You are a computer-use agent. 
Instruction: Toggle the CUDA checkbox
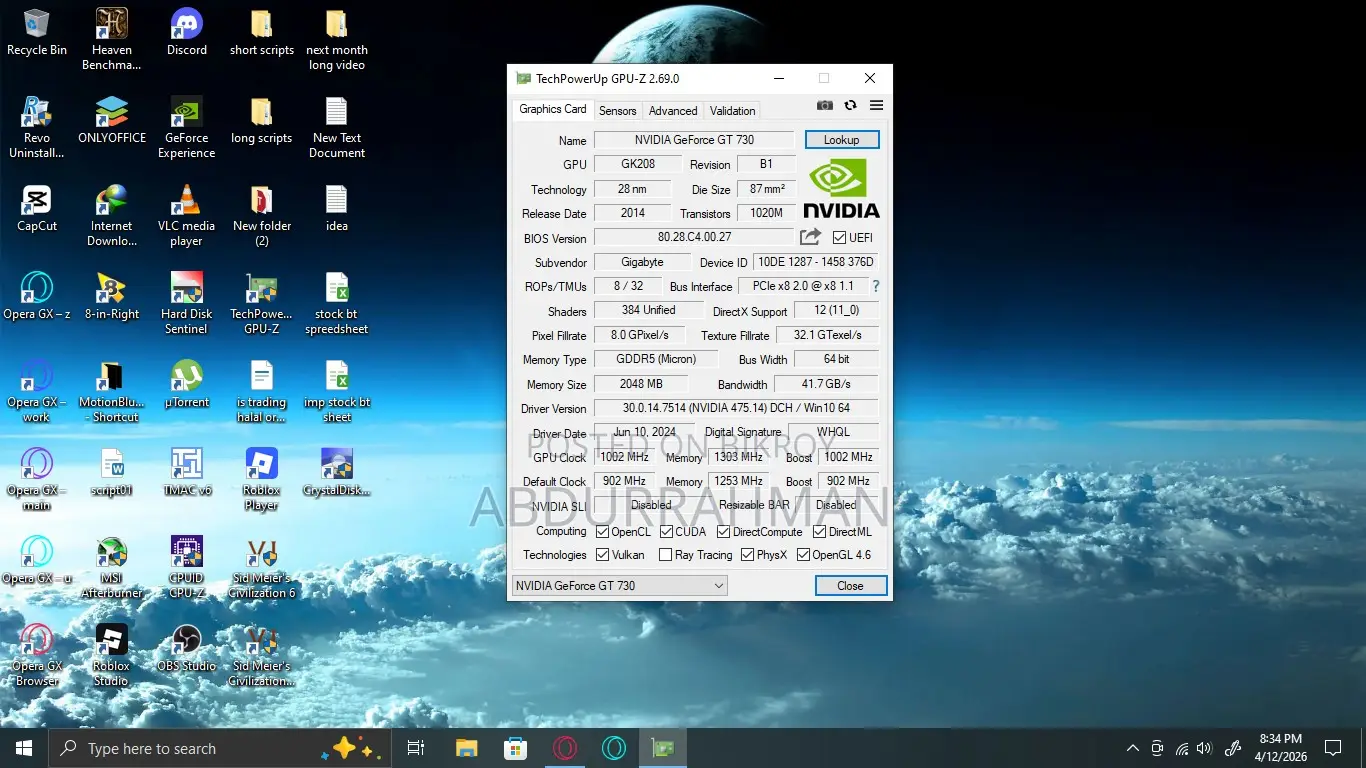tap(667, 532)
